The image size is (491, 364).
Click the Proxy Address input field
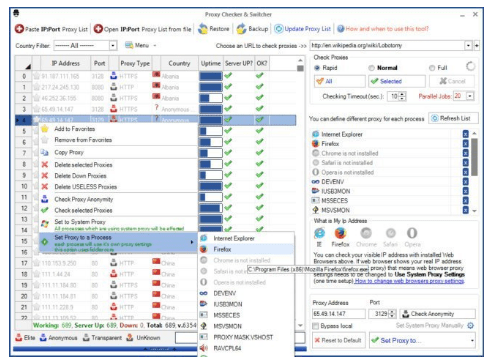pos(339,314)
